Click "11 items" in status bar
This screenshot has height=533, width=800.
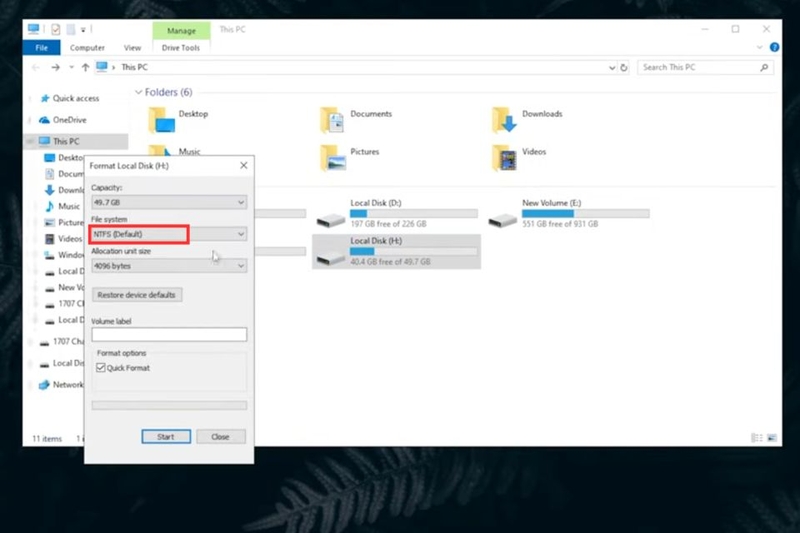coord(47,439)
